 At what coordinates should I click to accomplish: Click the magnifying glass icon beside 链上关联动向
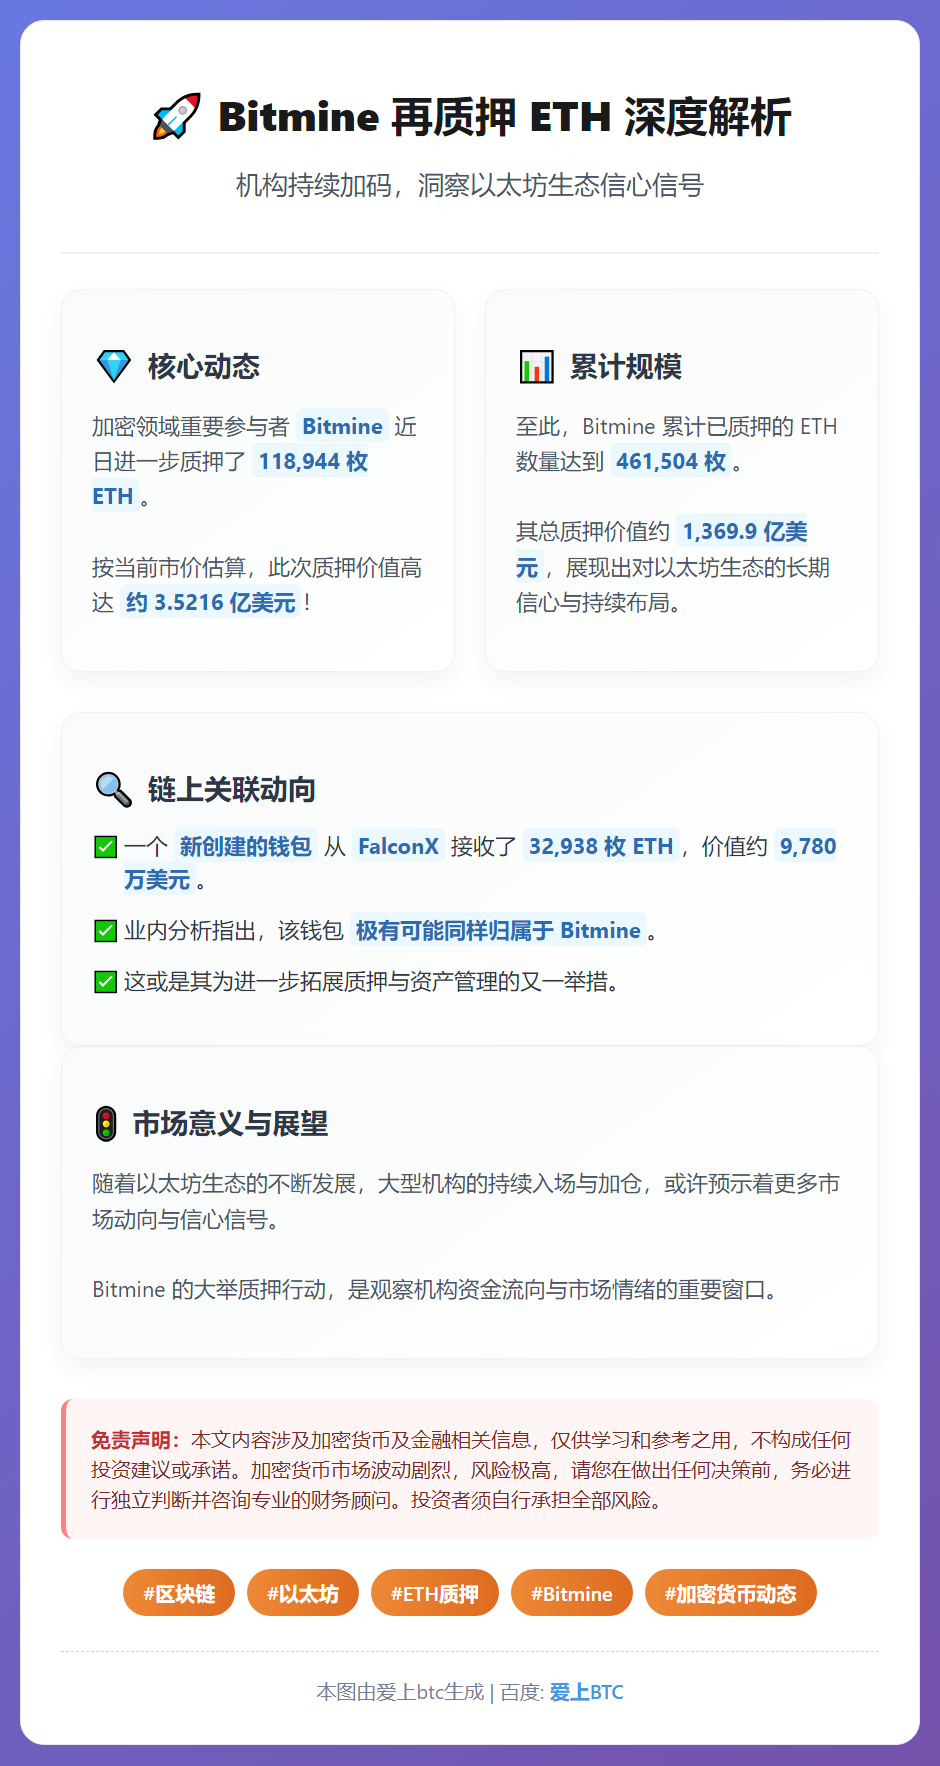(x=113, y=789)
